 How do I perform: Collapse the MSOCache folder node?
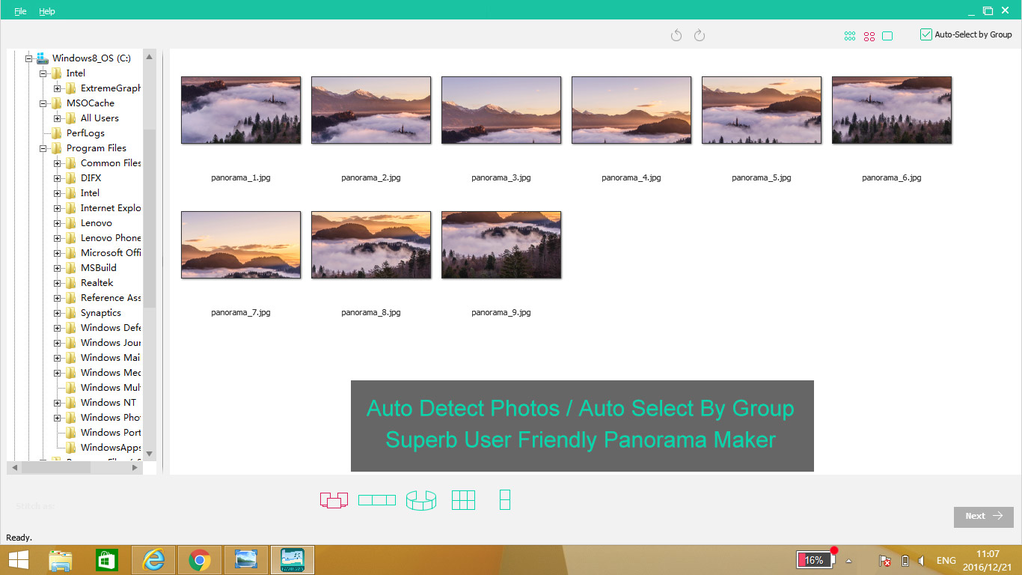43,103
